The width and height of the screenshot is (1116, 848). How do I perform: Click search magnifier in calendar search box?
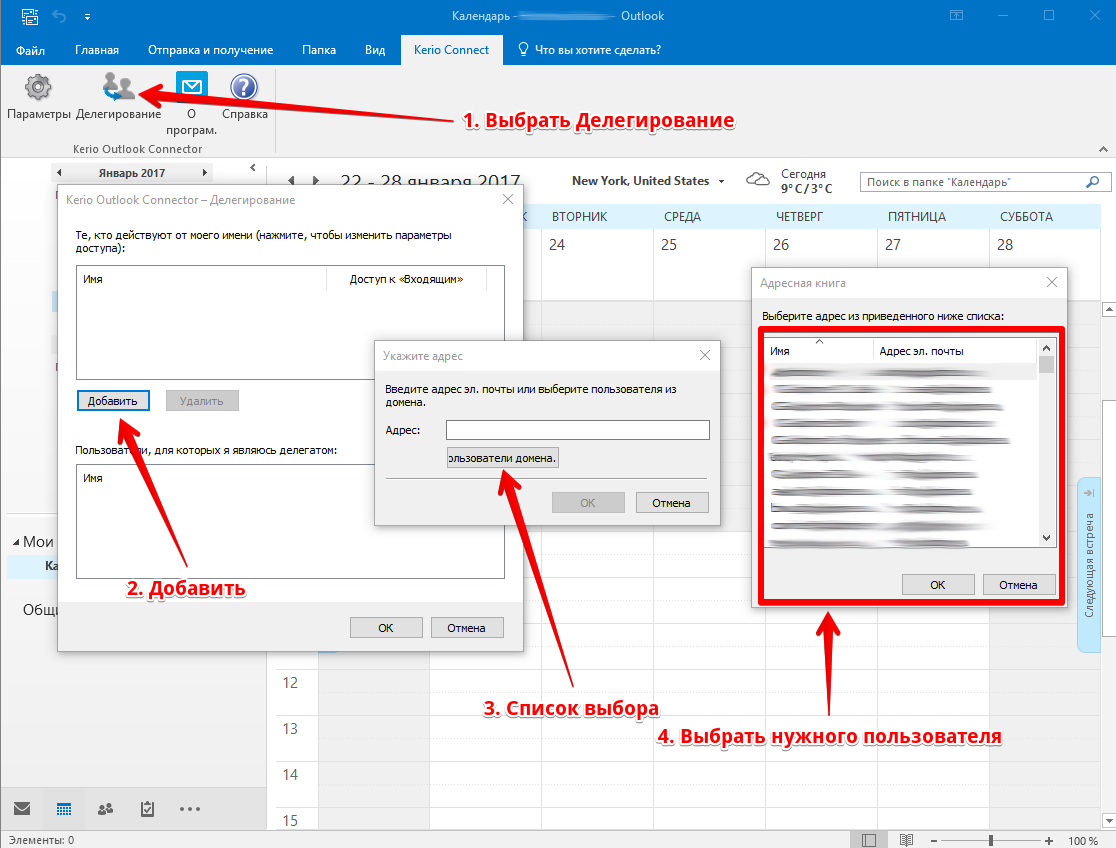click(1092, 182)
